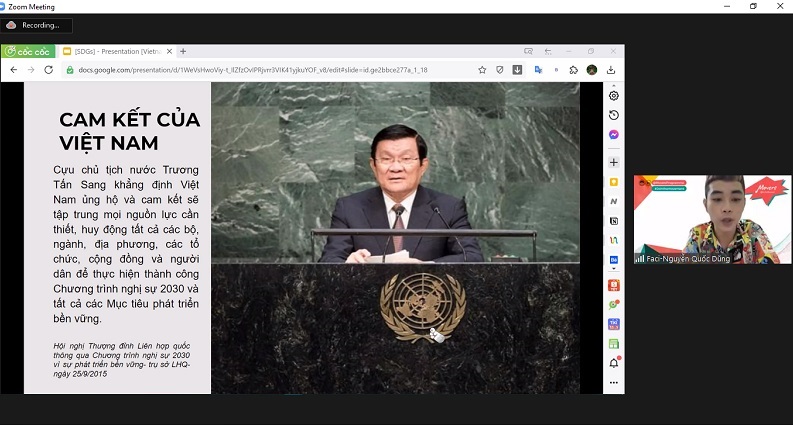
Task: Open browsing history in the sidebar
Action: coord(614,115)
